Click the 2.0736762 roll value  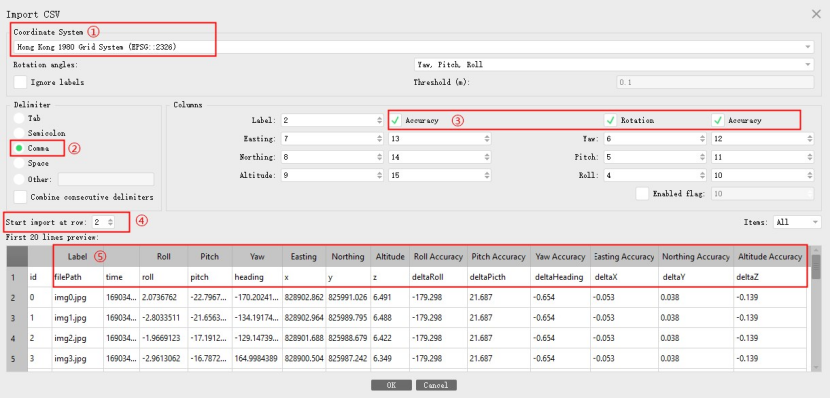click(x=164, y=297)
